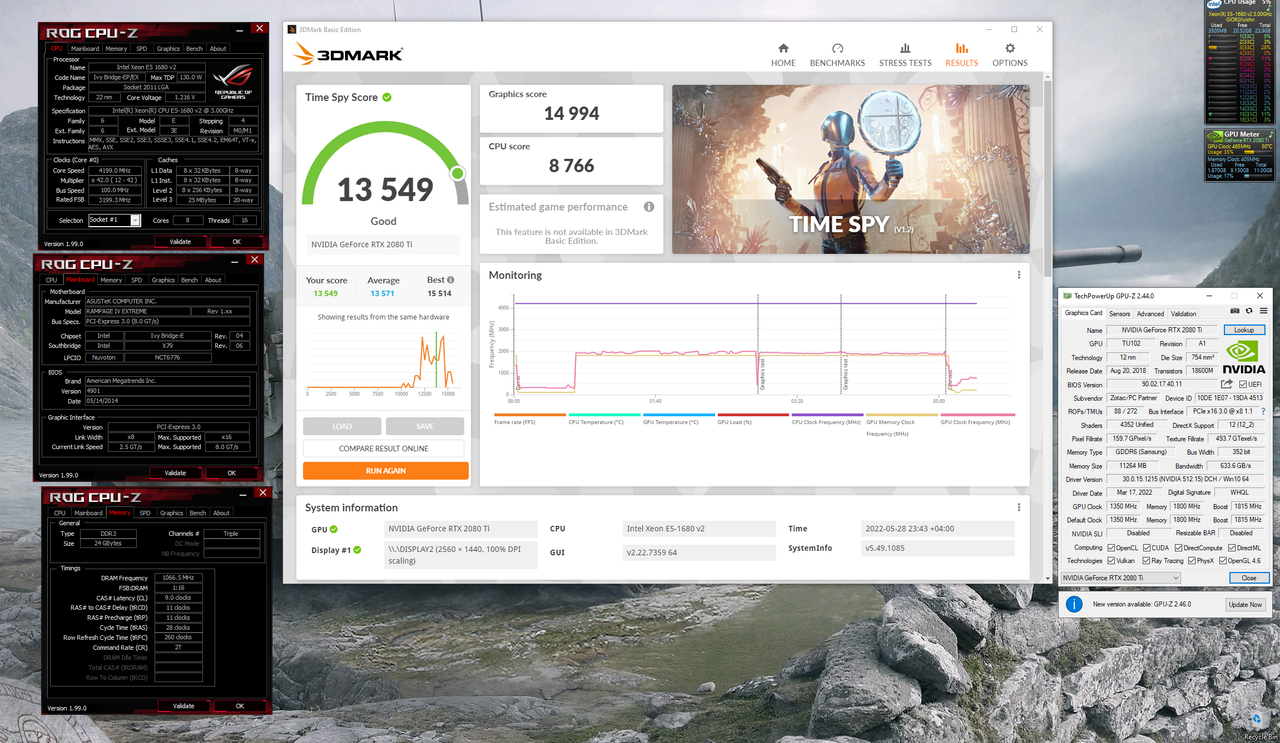Click the GPU Meter gadget header

[x=1241, y=134]
